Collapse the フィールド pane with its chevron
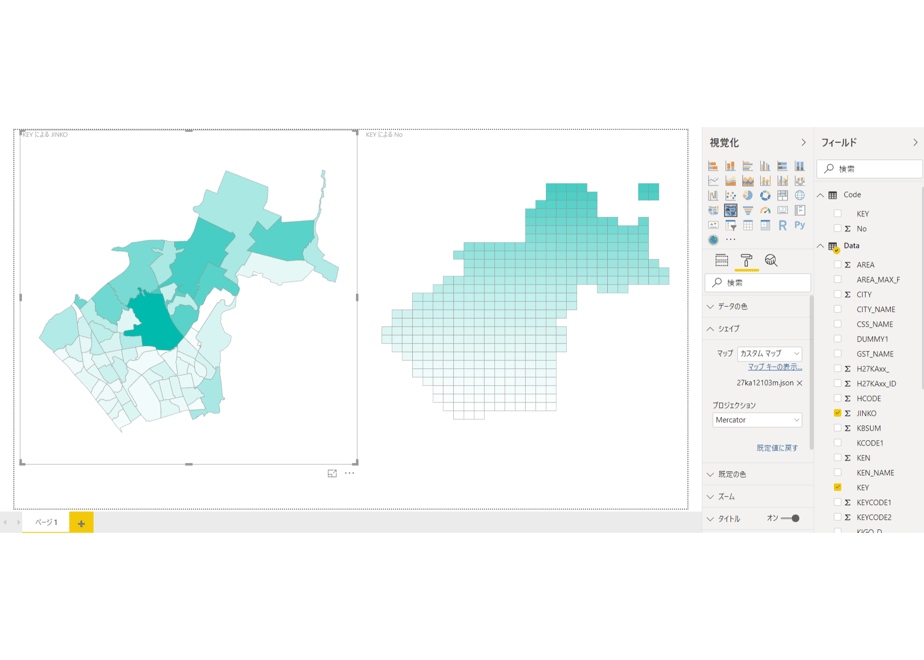The image size is (924, 660). pos(915,143)
